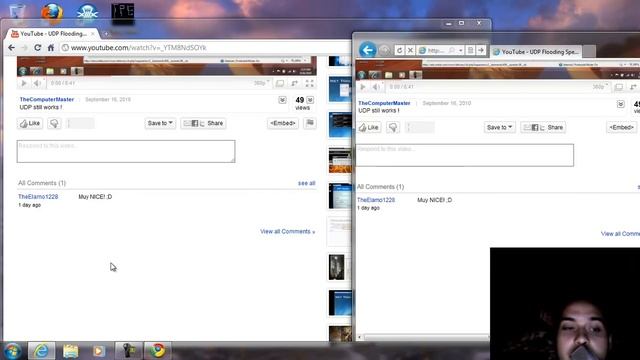Toggle wide player size in IE video
This screenshot has width=640, height=360.
pyautogui.click(x=619, y=87)
